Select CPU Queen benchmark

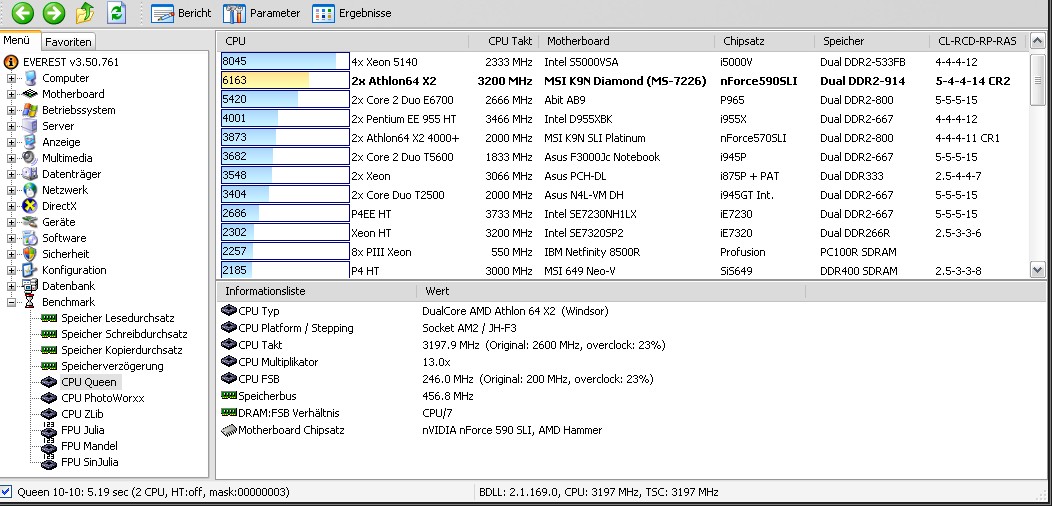tap(89, 383)
